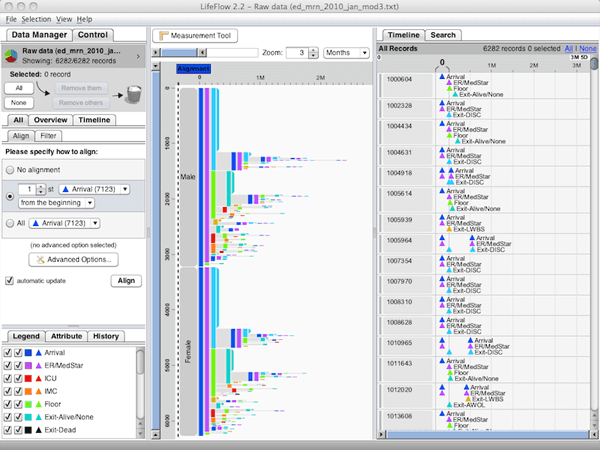Click the occurrence number stepper arrows

point(41,189)
